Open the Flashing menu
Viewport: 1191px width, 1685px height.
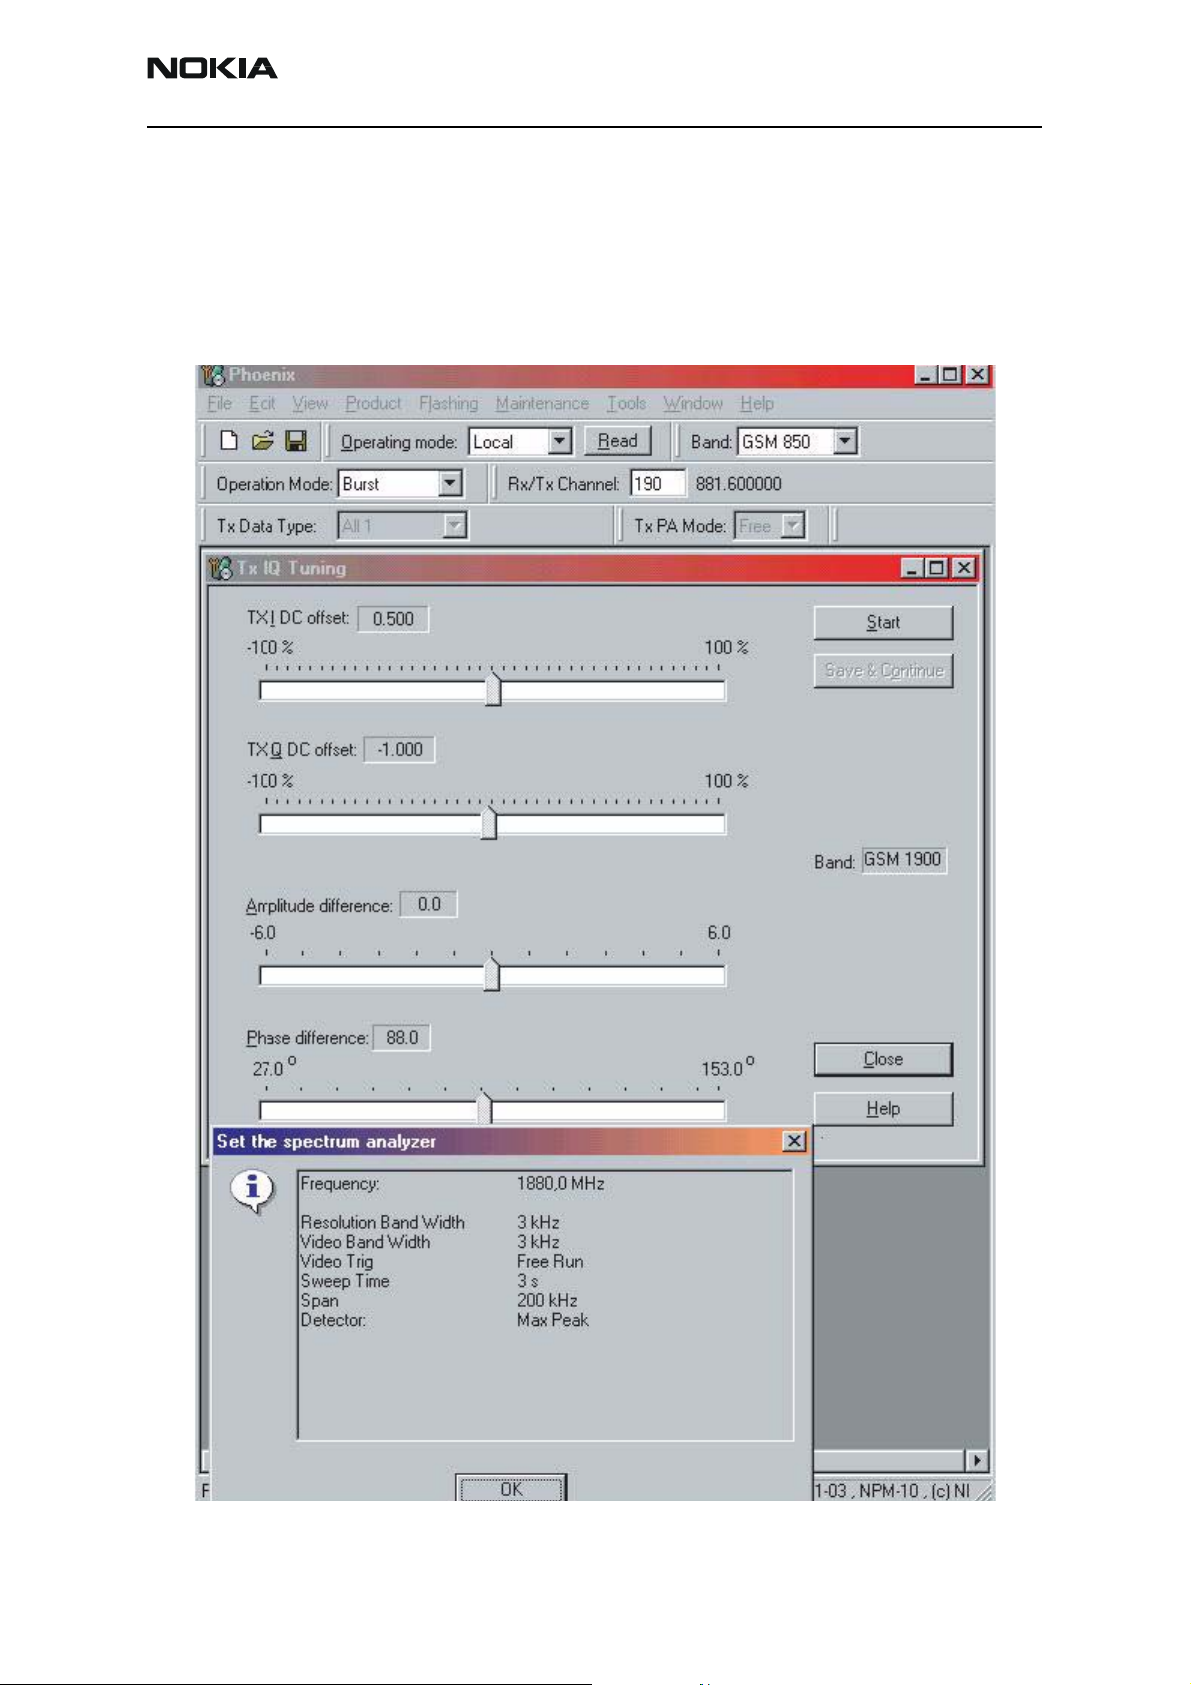pyautogui.click(x=449, y=404)
